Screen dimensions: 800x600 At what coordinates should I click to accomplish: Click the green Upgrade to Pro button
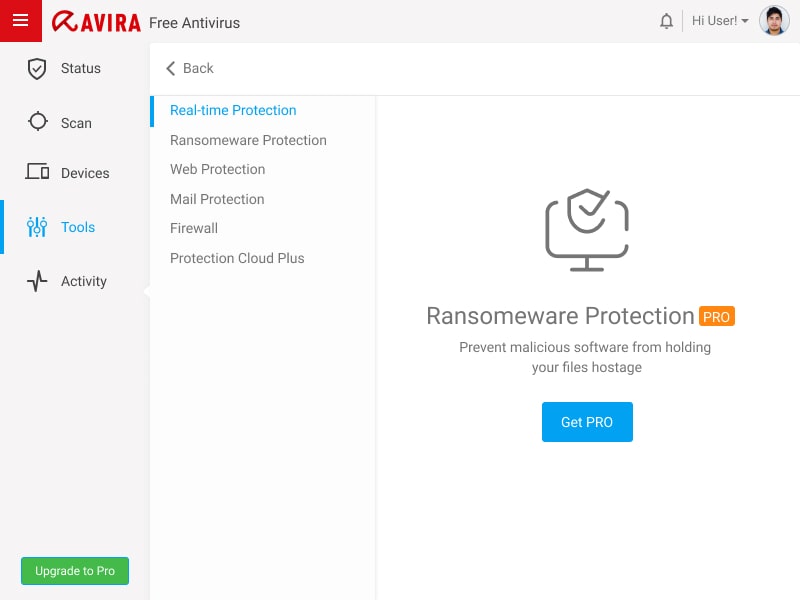pyautogui.click(x=75, y=570)
